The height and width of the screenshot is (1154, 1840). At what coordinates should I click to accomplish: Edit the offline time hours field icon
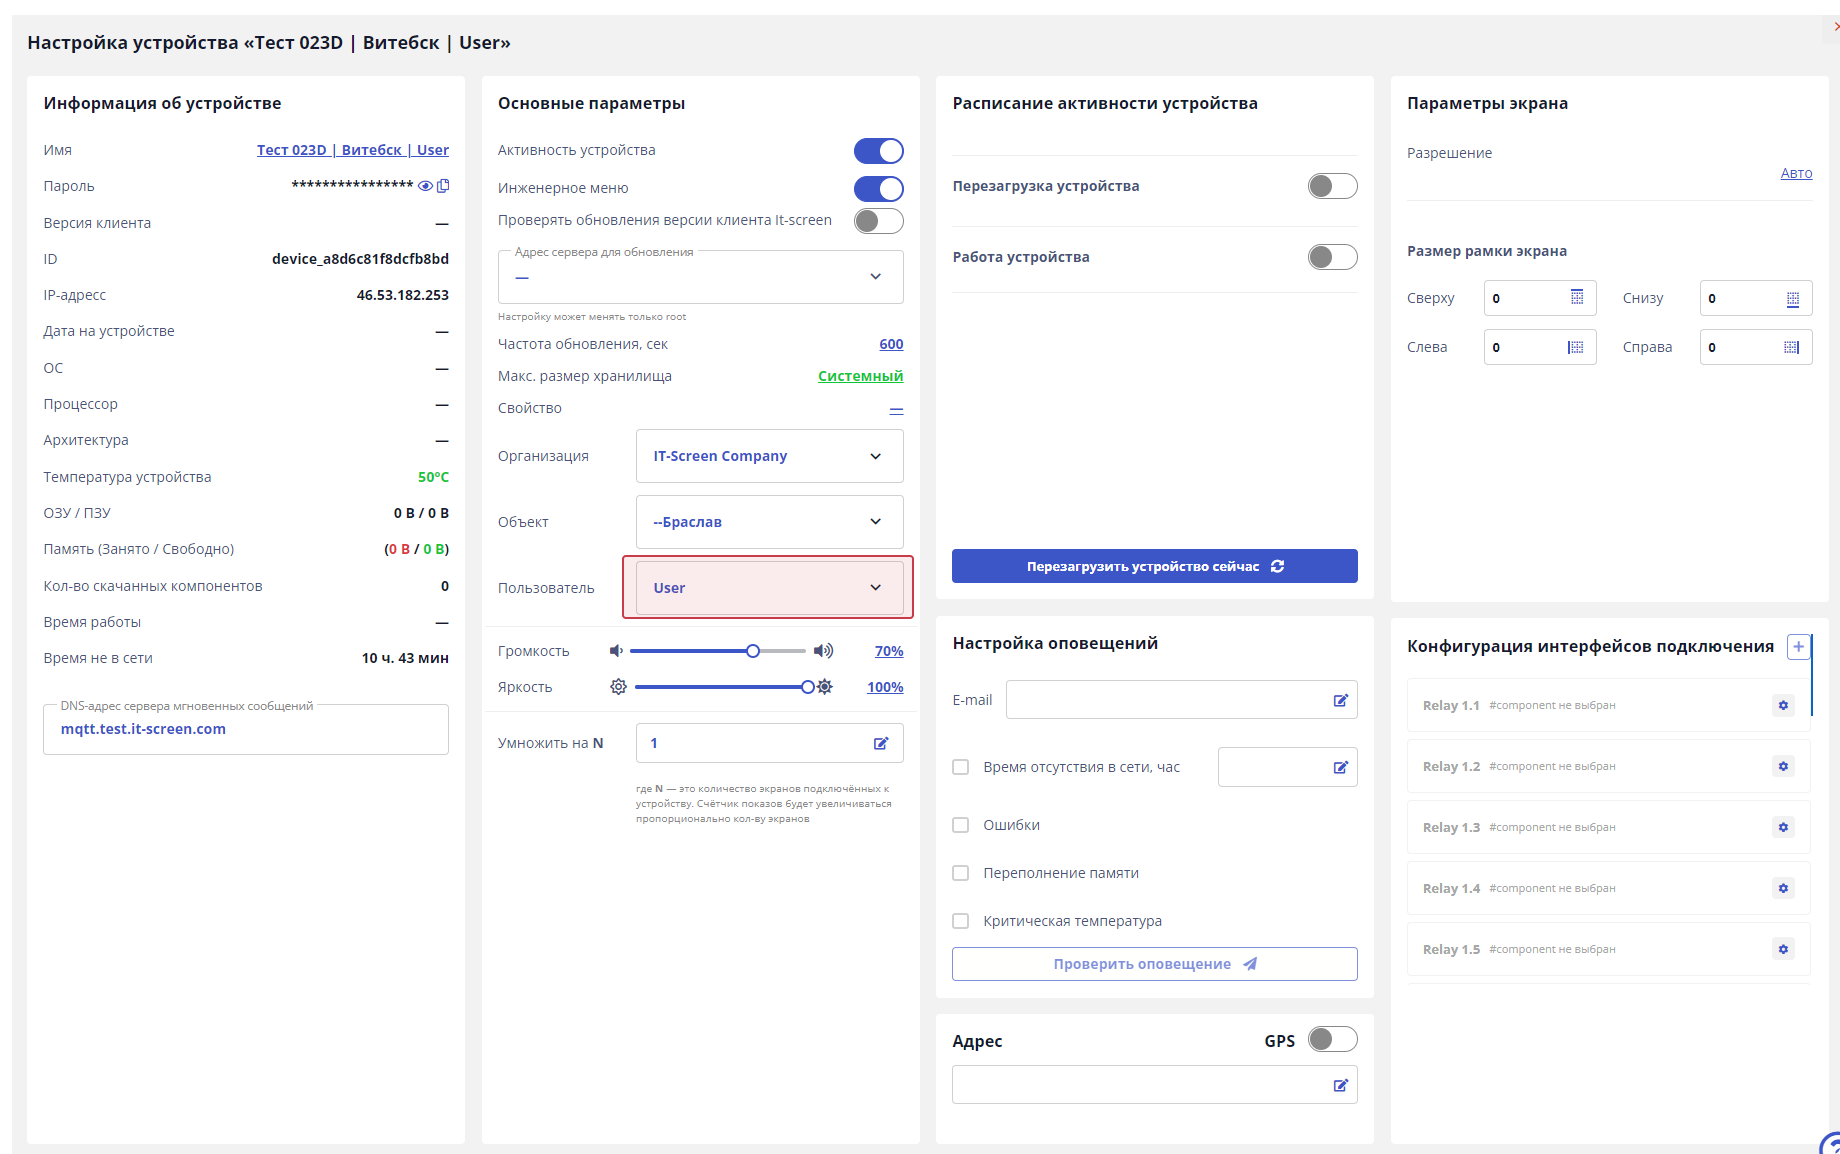1341,767
